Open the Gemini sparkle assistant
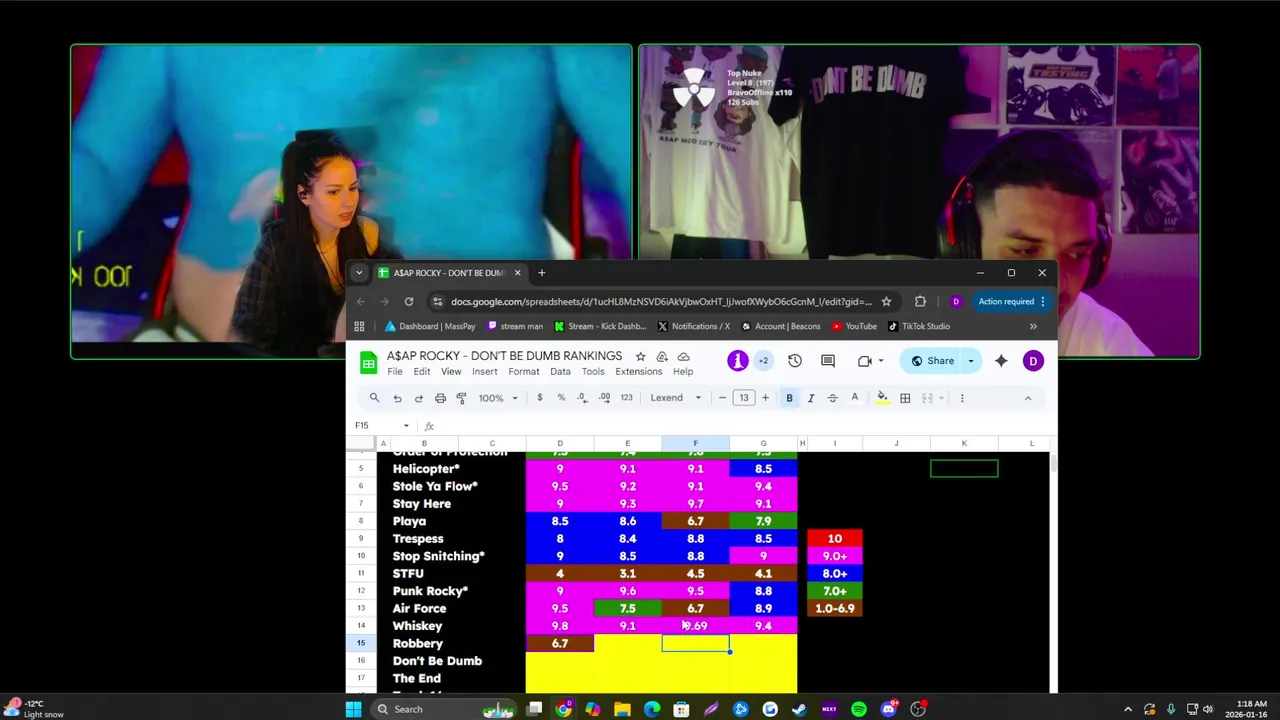The height and width of the screenshot is (720, 1280). (1001, 361)
